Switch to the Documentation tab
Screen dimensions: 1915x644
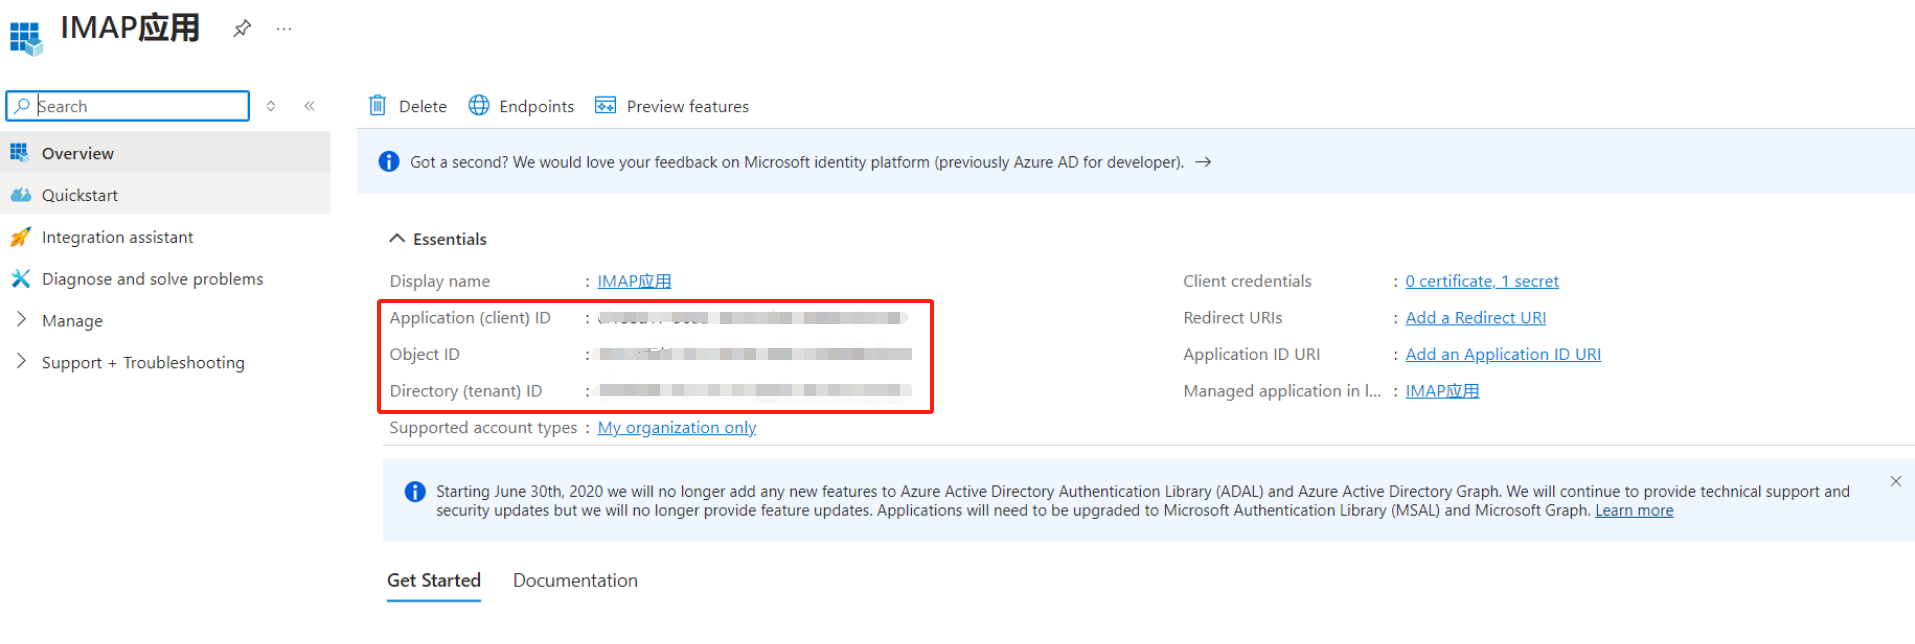point(575,581)
